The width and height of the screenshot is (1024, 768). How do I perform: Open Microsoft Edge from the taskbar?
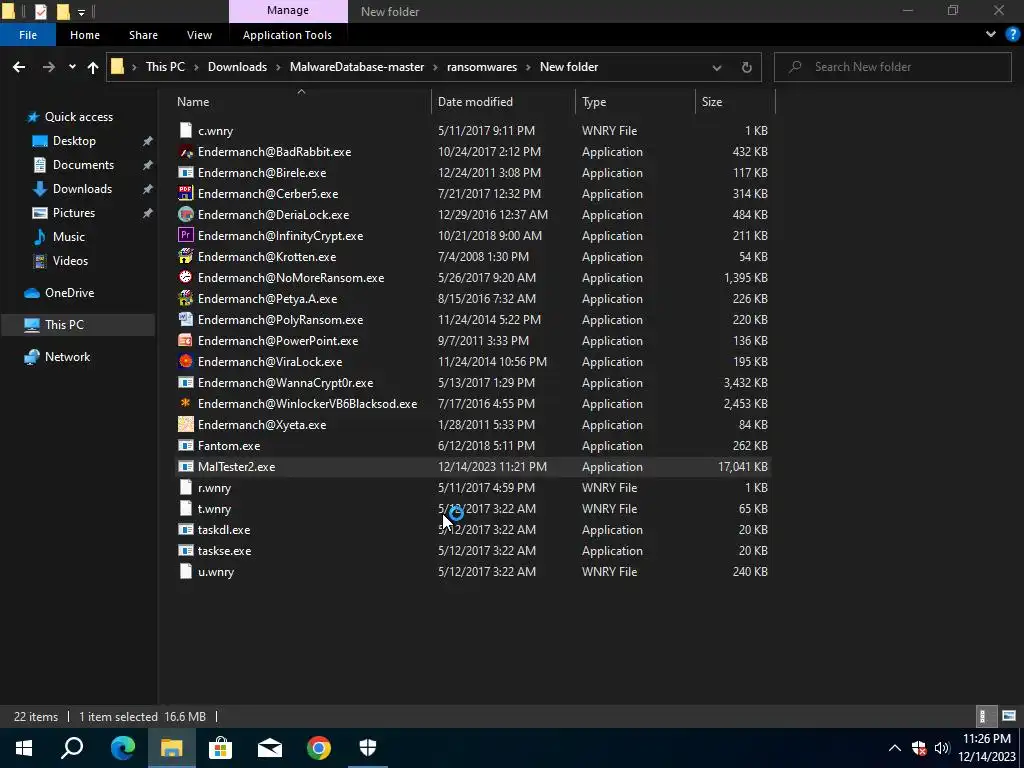[x=123, y=748]
